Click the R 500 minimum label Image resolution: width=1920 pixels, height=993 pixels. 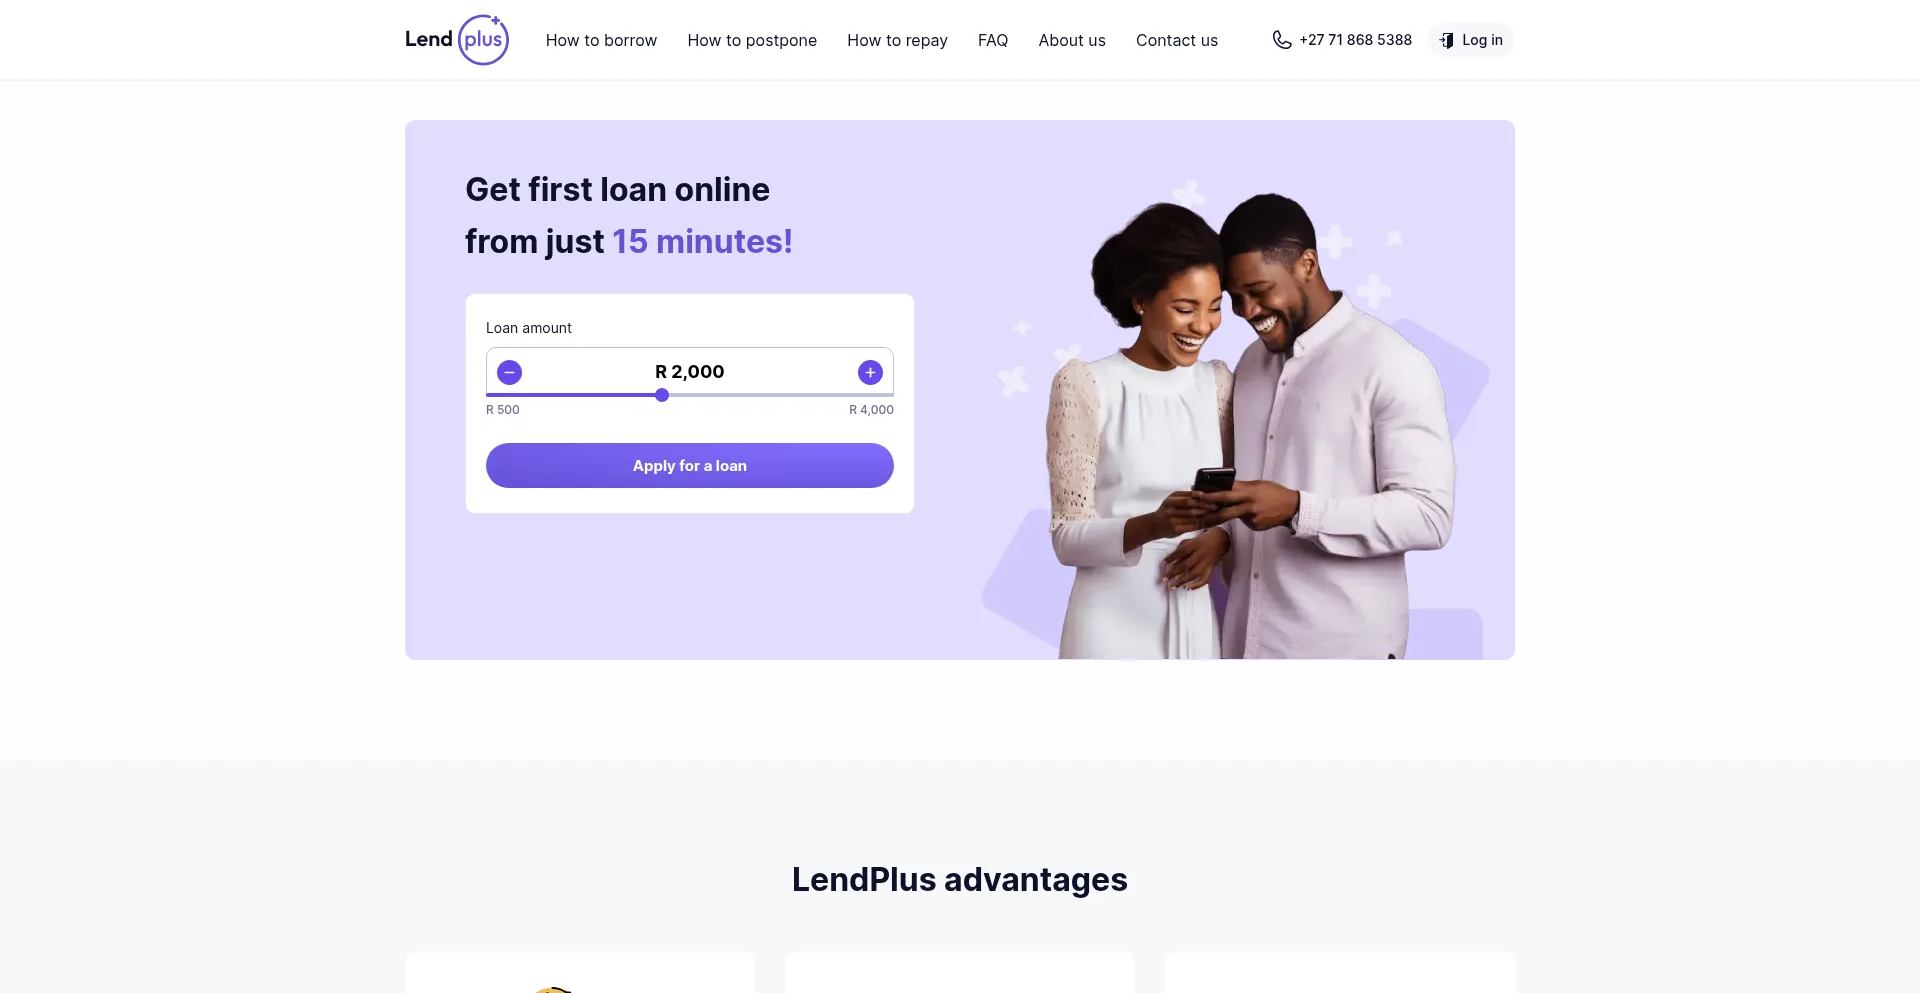click(503, 410)
